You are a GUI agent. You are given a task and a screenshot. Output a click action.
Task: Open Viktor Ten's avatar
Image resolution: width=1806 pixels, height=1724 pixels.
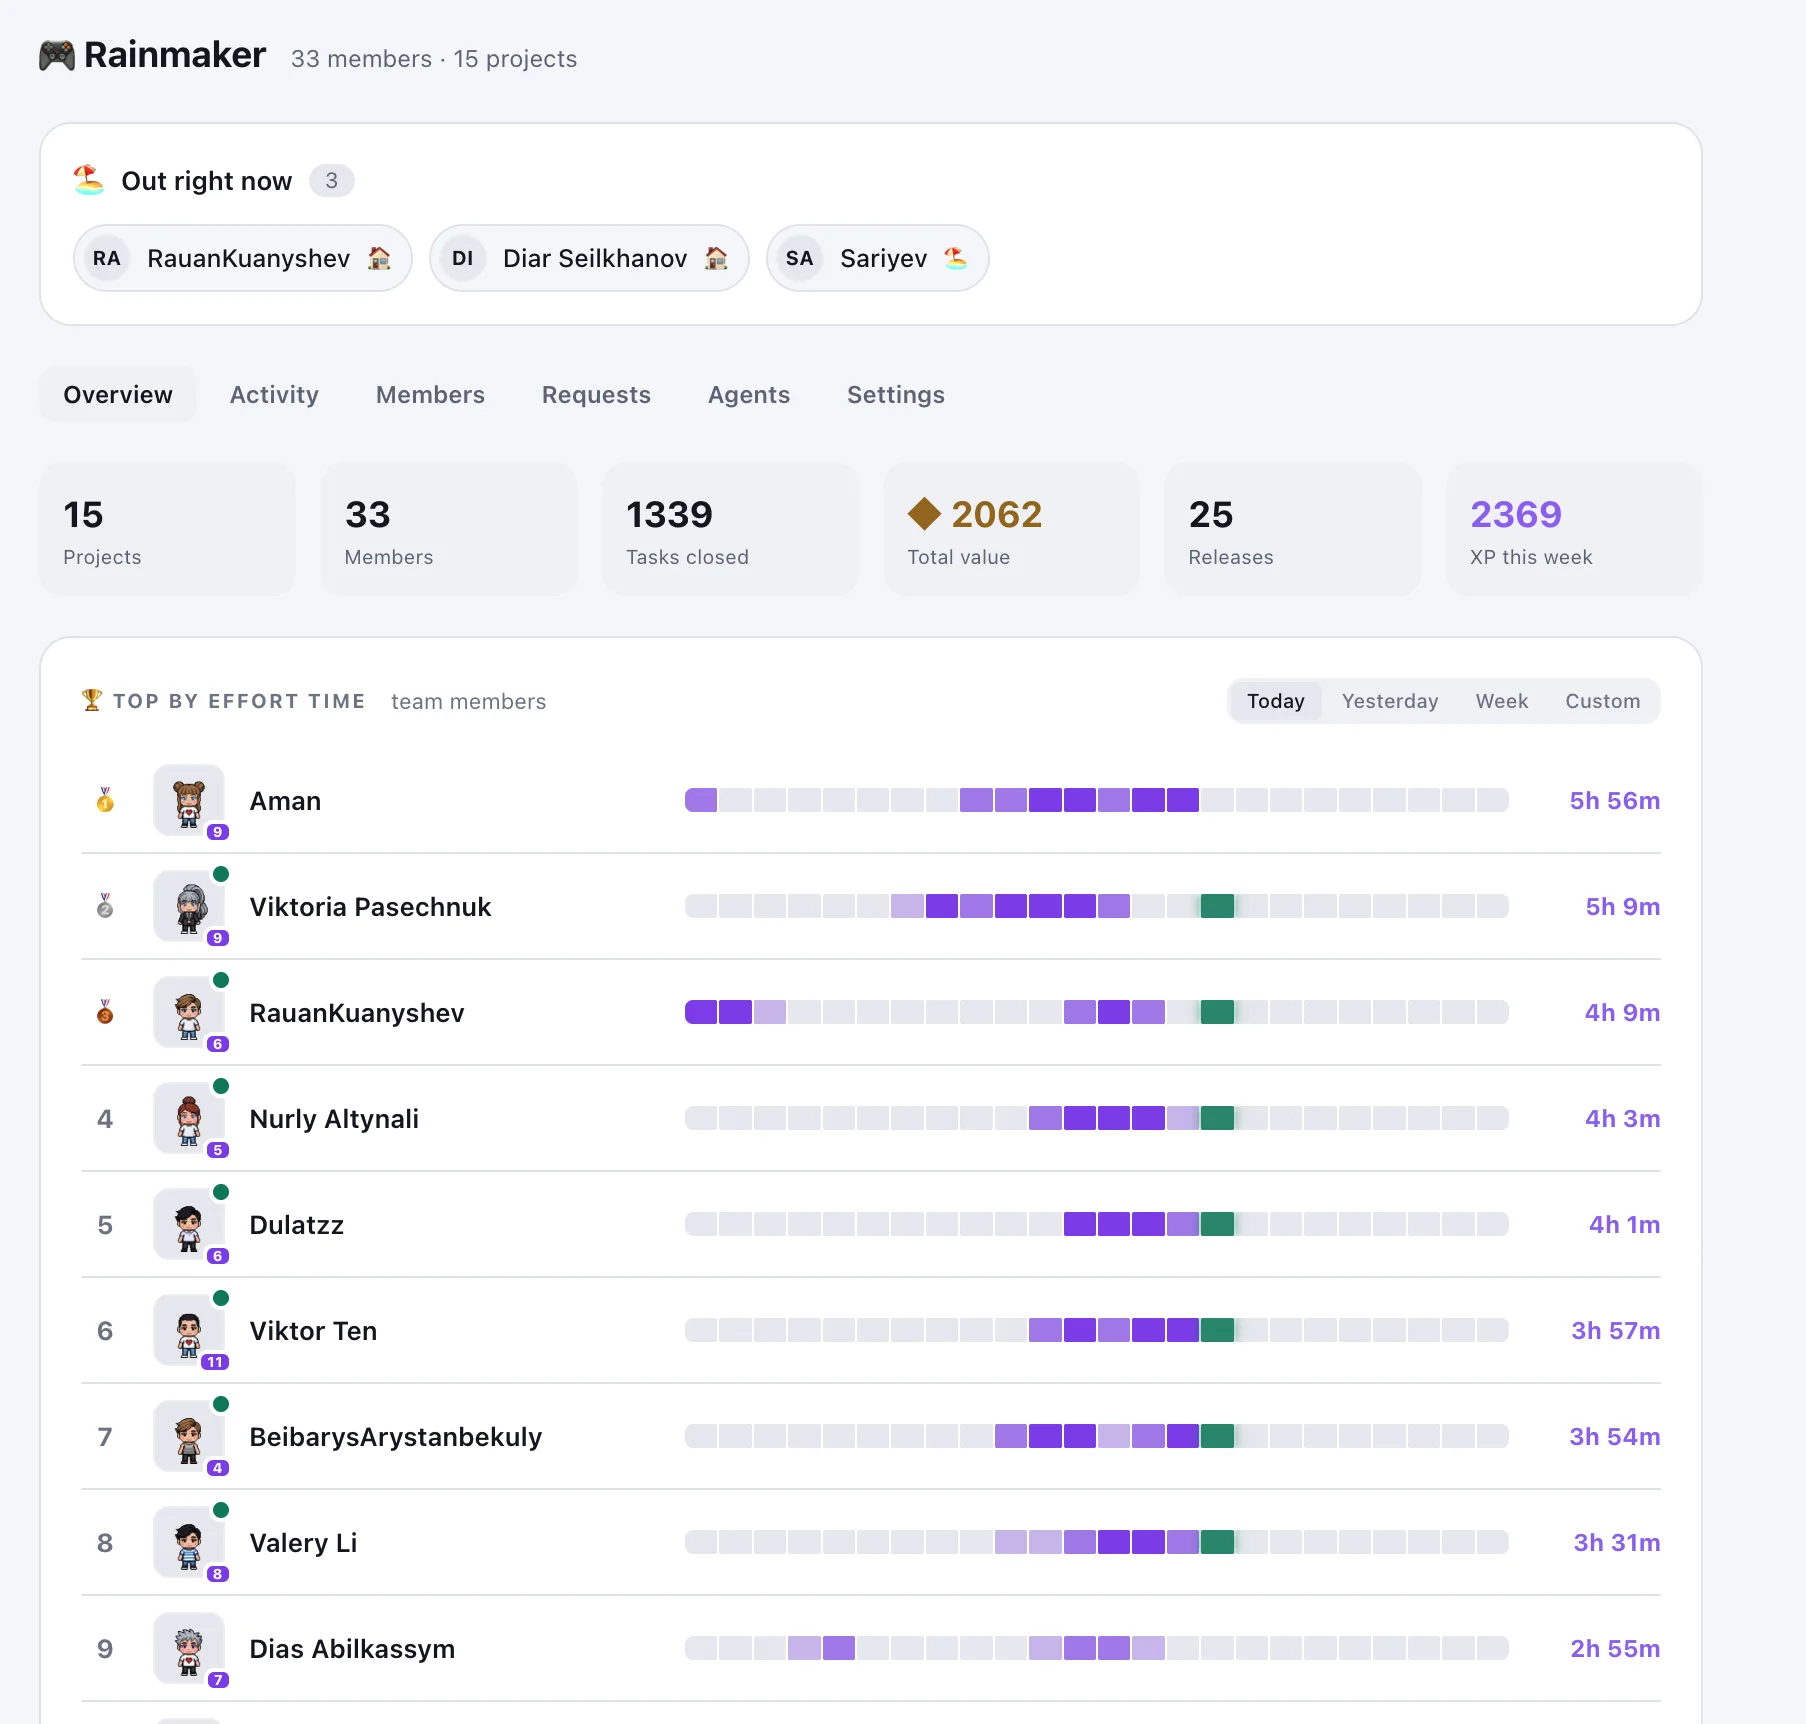pos(189,1330)
